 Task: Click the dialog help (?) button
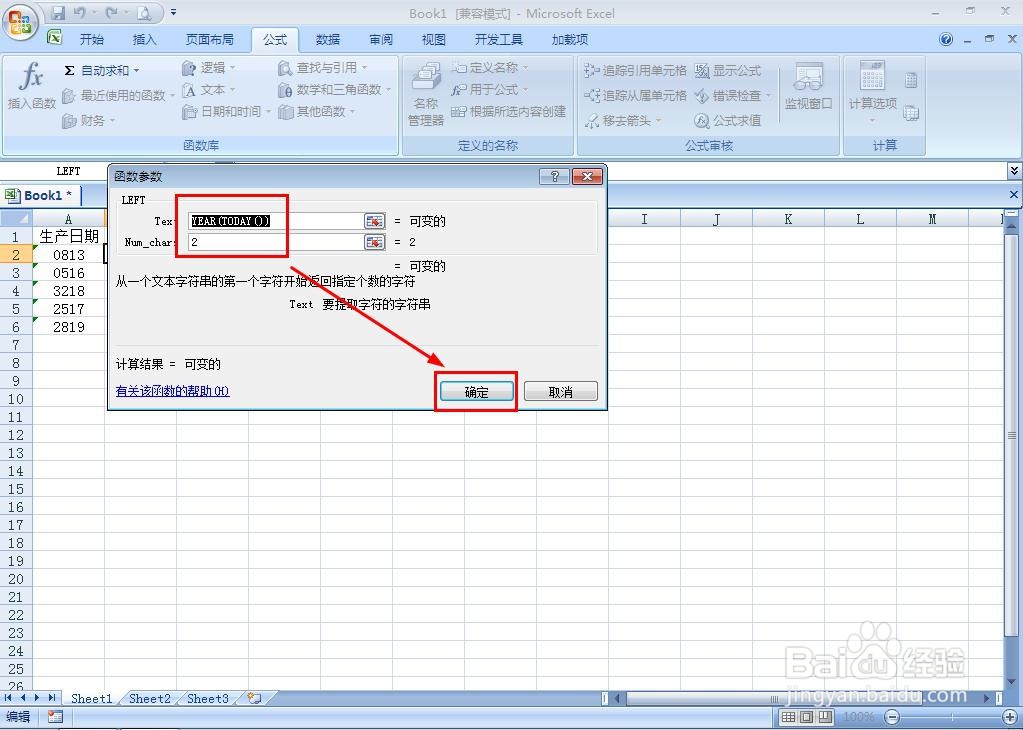click(555, 176)
